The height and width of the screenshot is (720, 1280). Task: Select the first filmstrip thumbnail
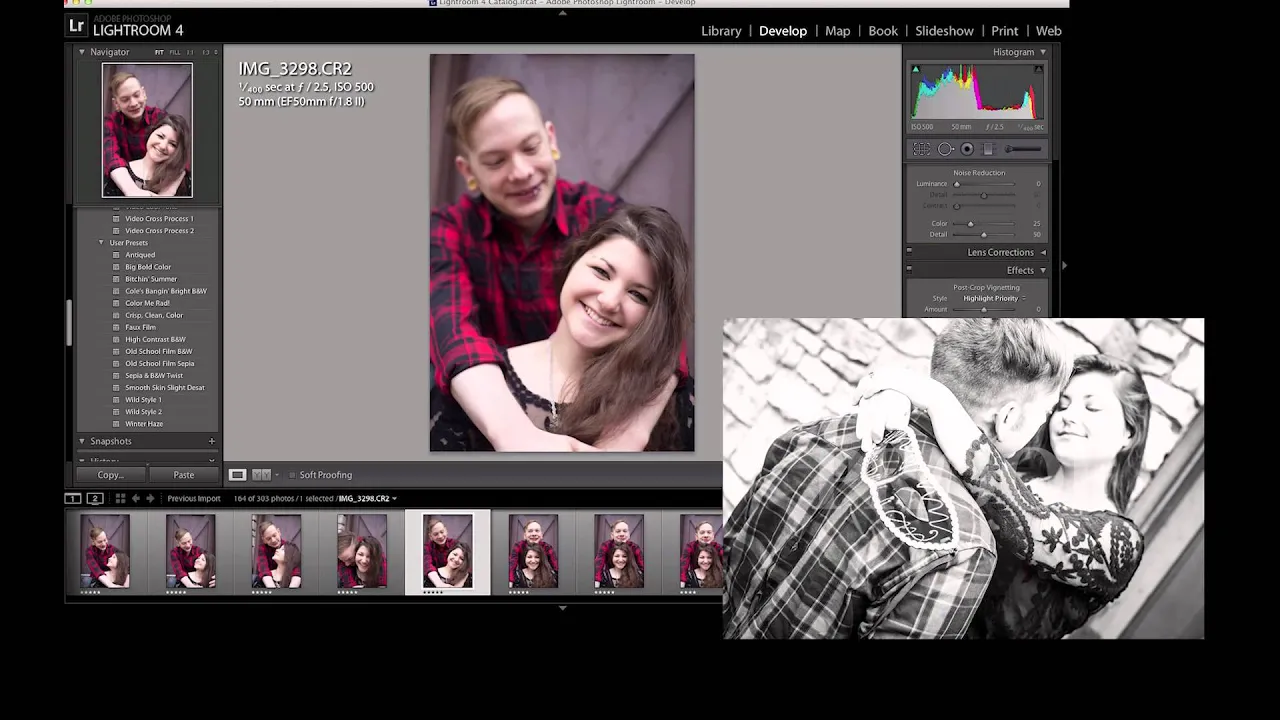click(x=105, y=551)
